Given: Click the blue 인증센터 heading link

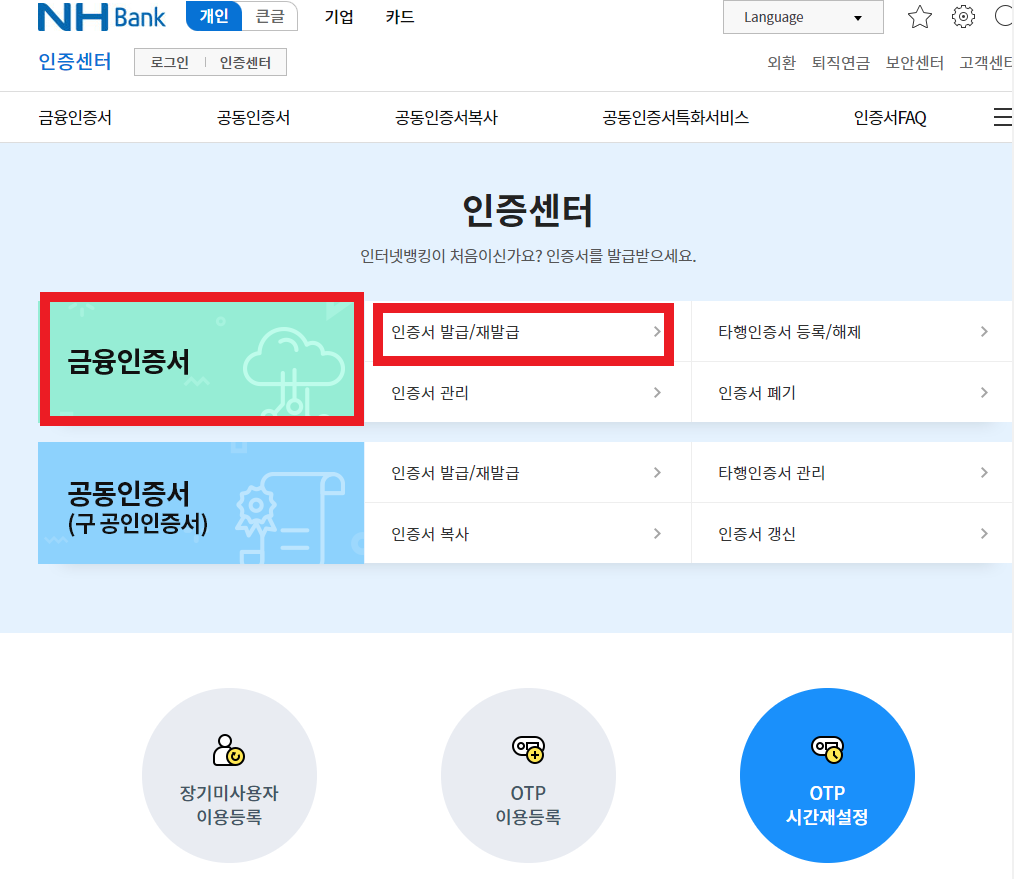Looking at the screenshot, I should pos(75,61).
